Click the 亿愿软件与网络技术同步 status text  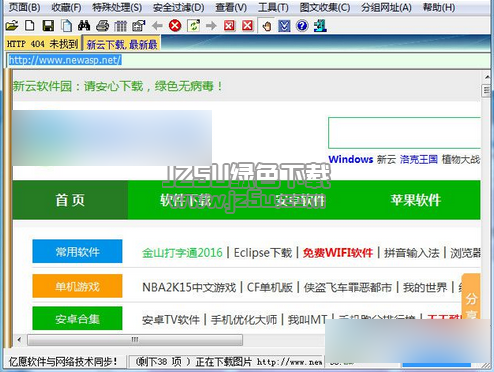63,361
